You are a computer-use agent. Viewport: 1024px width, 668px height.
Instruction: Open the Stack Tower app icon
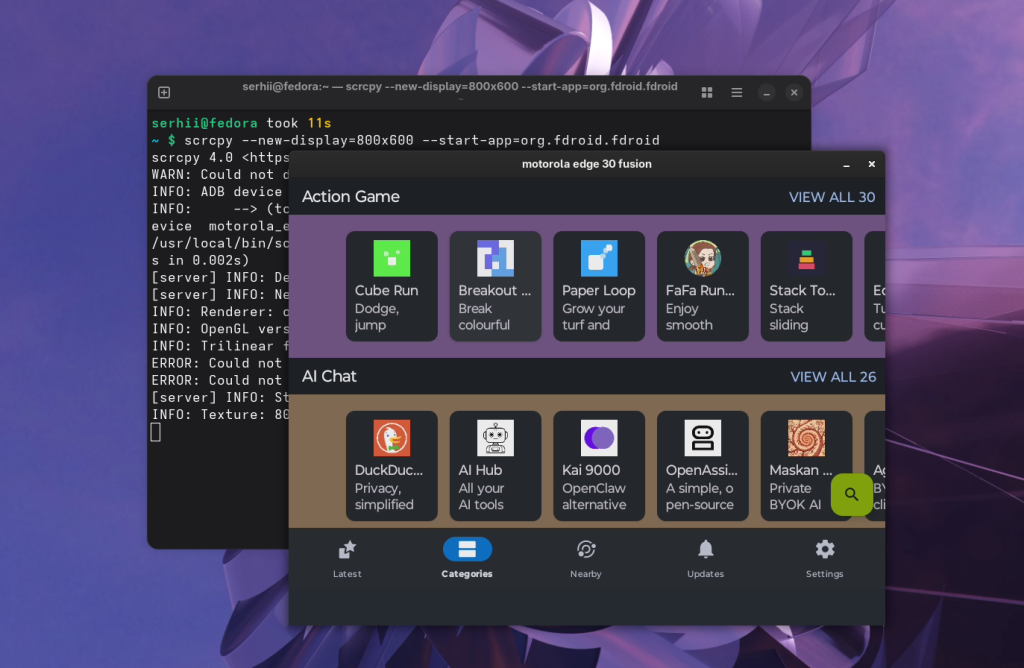(807, 258)
